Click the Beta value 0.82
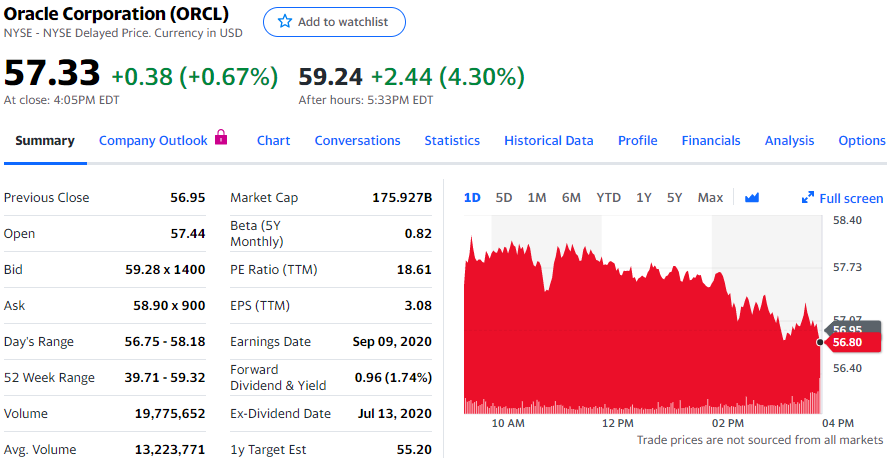 coord(419,234)
